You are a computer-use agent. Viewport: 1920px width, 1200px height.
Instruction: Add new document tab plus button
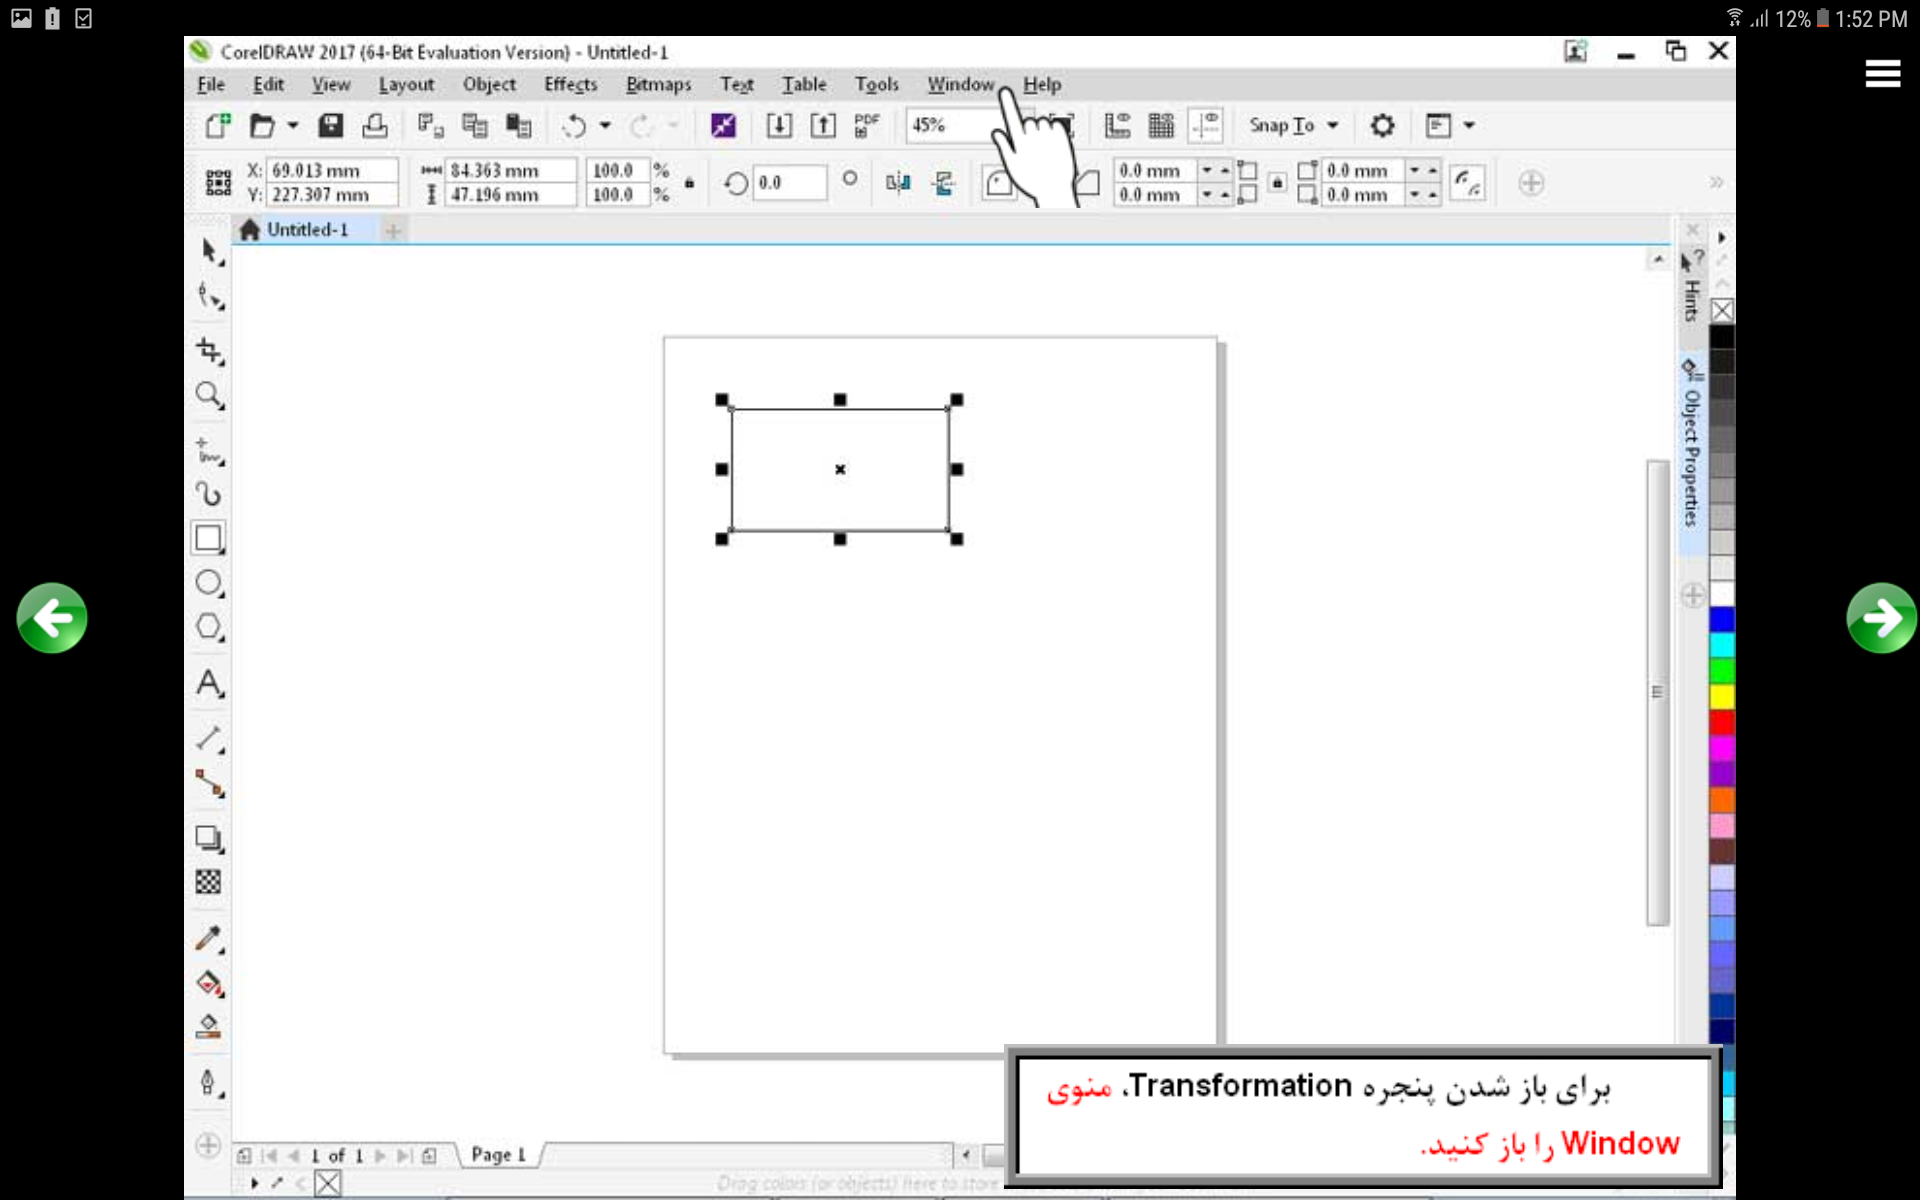coord(393,231)
